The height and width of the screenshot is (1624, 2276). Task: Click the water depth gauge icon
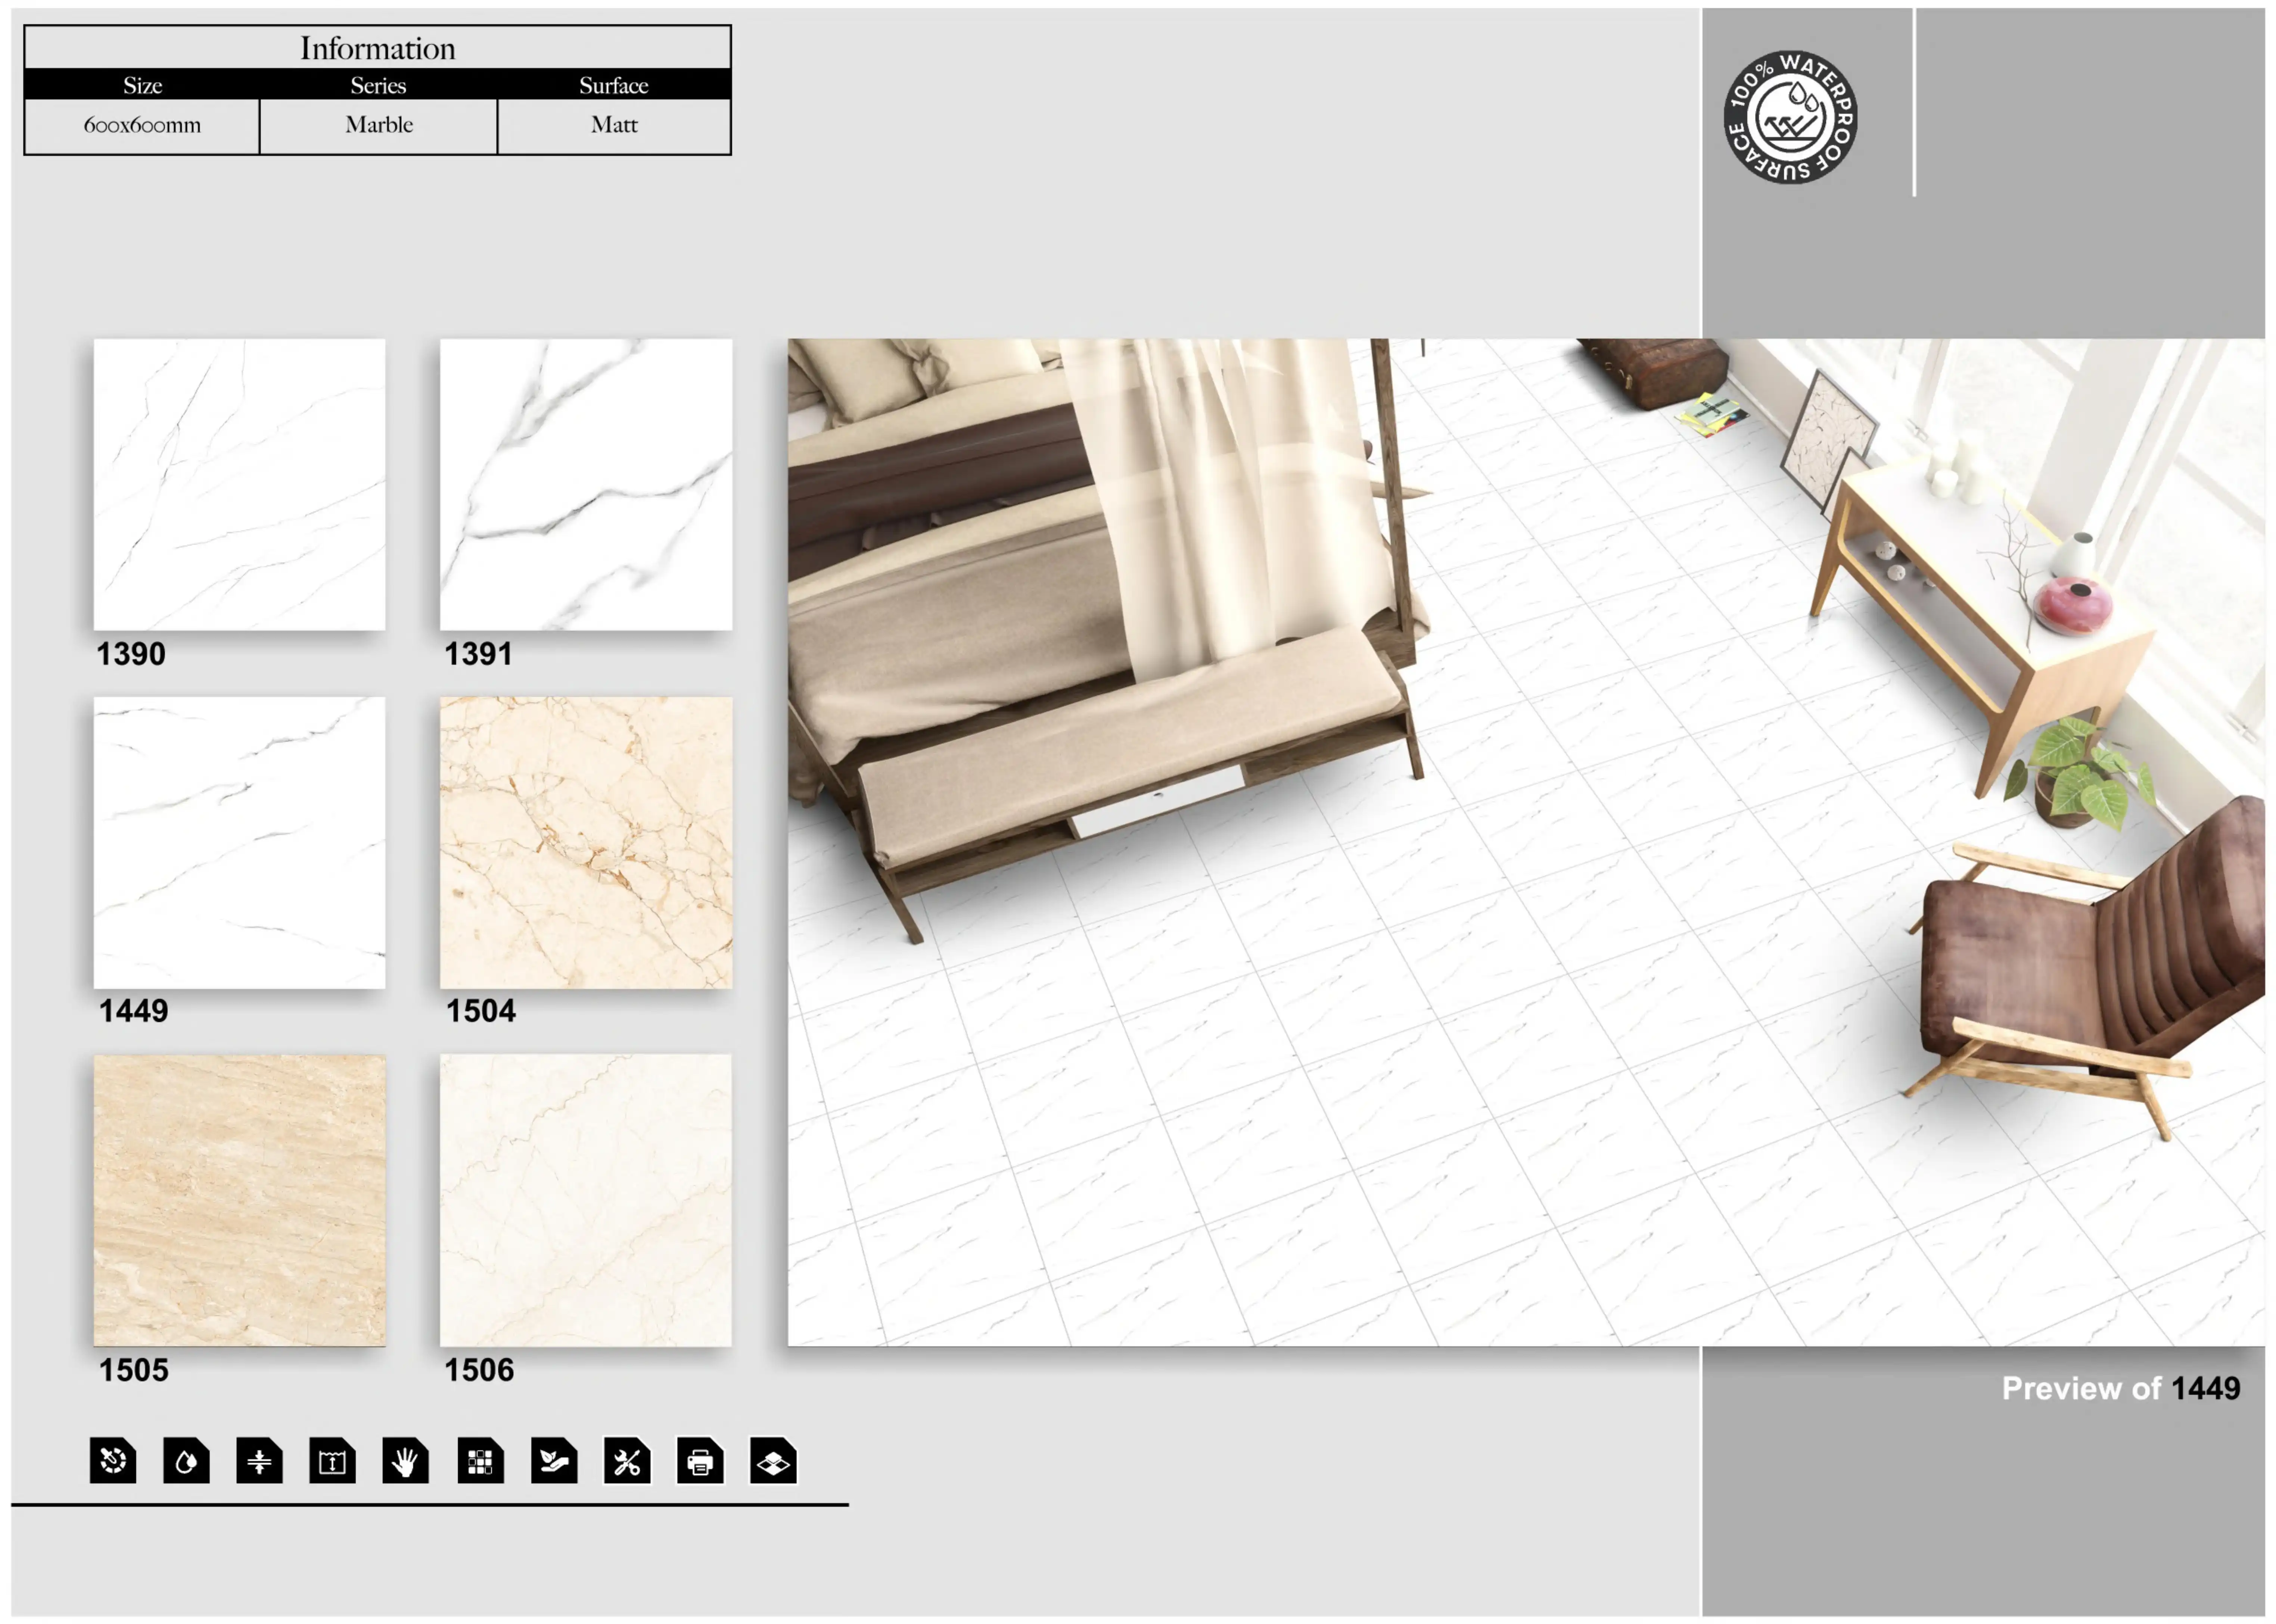pos(332,1461)
